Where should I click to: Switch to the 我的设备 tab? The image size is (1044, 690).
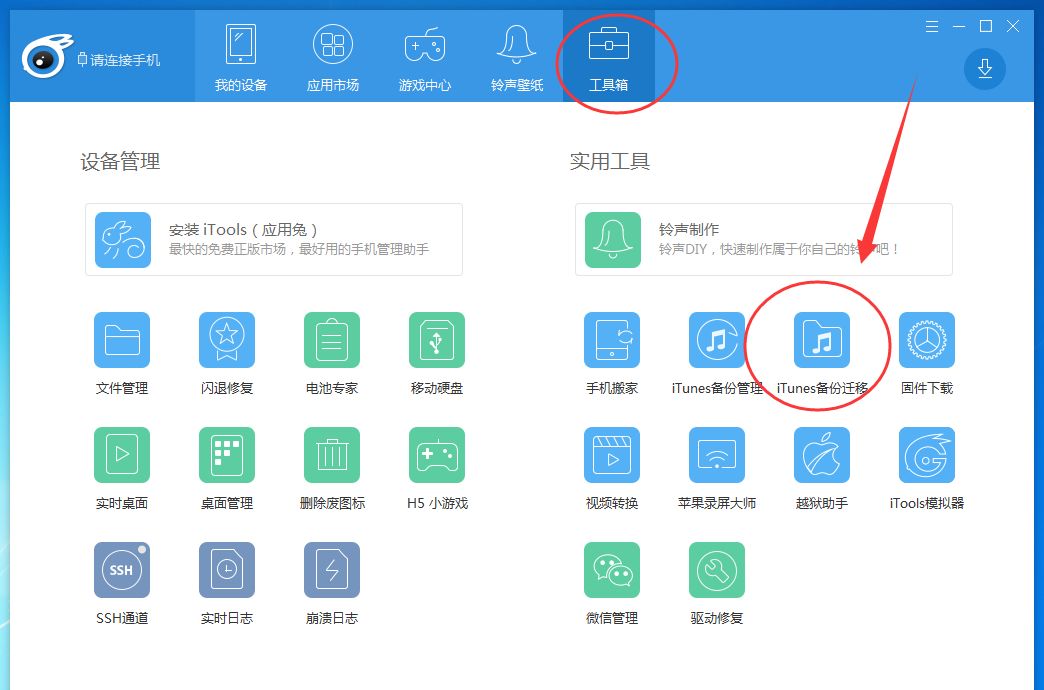coord(241,58)
